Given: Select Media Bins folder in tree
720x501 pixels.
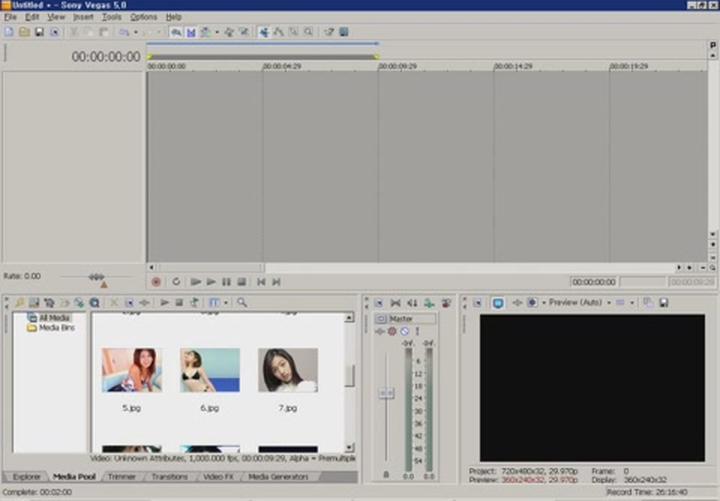Looking at the screenshot, I should click(51, 328).
